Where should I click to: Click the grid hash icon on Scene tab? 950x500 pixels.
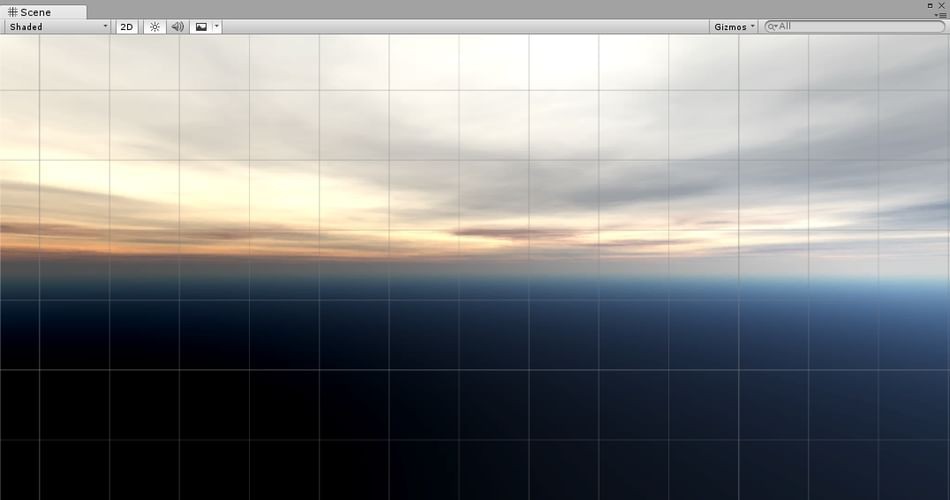(x=12, y=12)
